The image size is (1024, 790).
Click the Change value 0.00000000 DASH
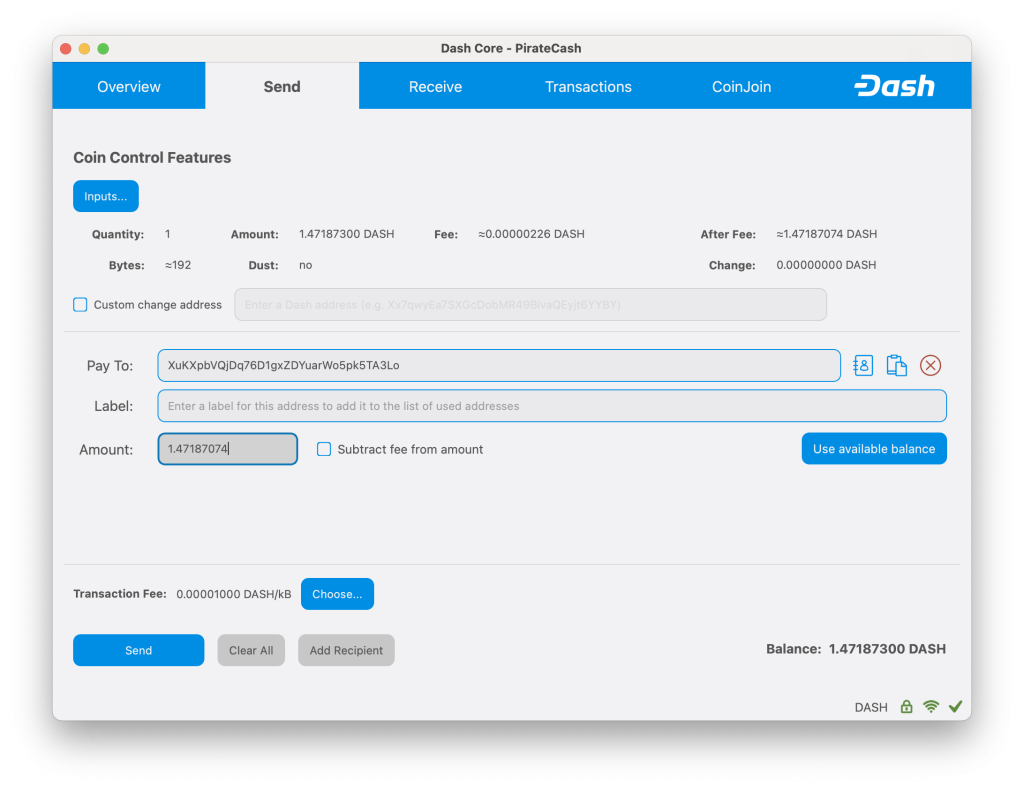826,265
